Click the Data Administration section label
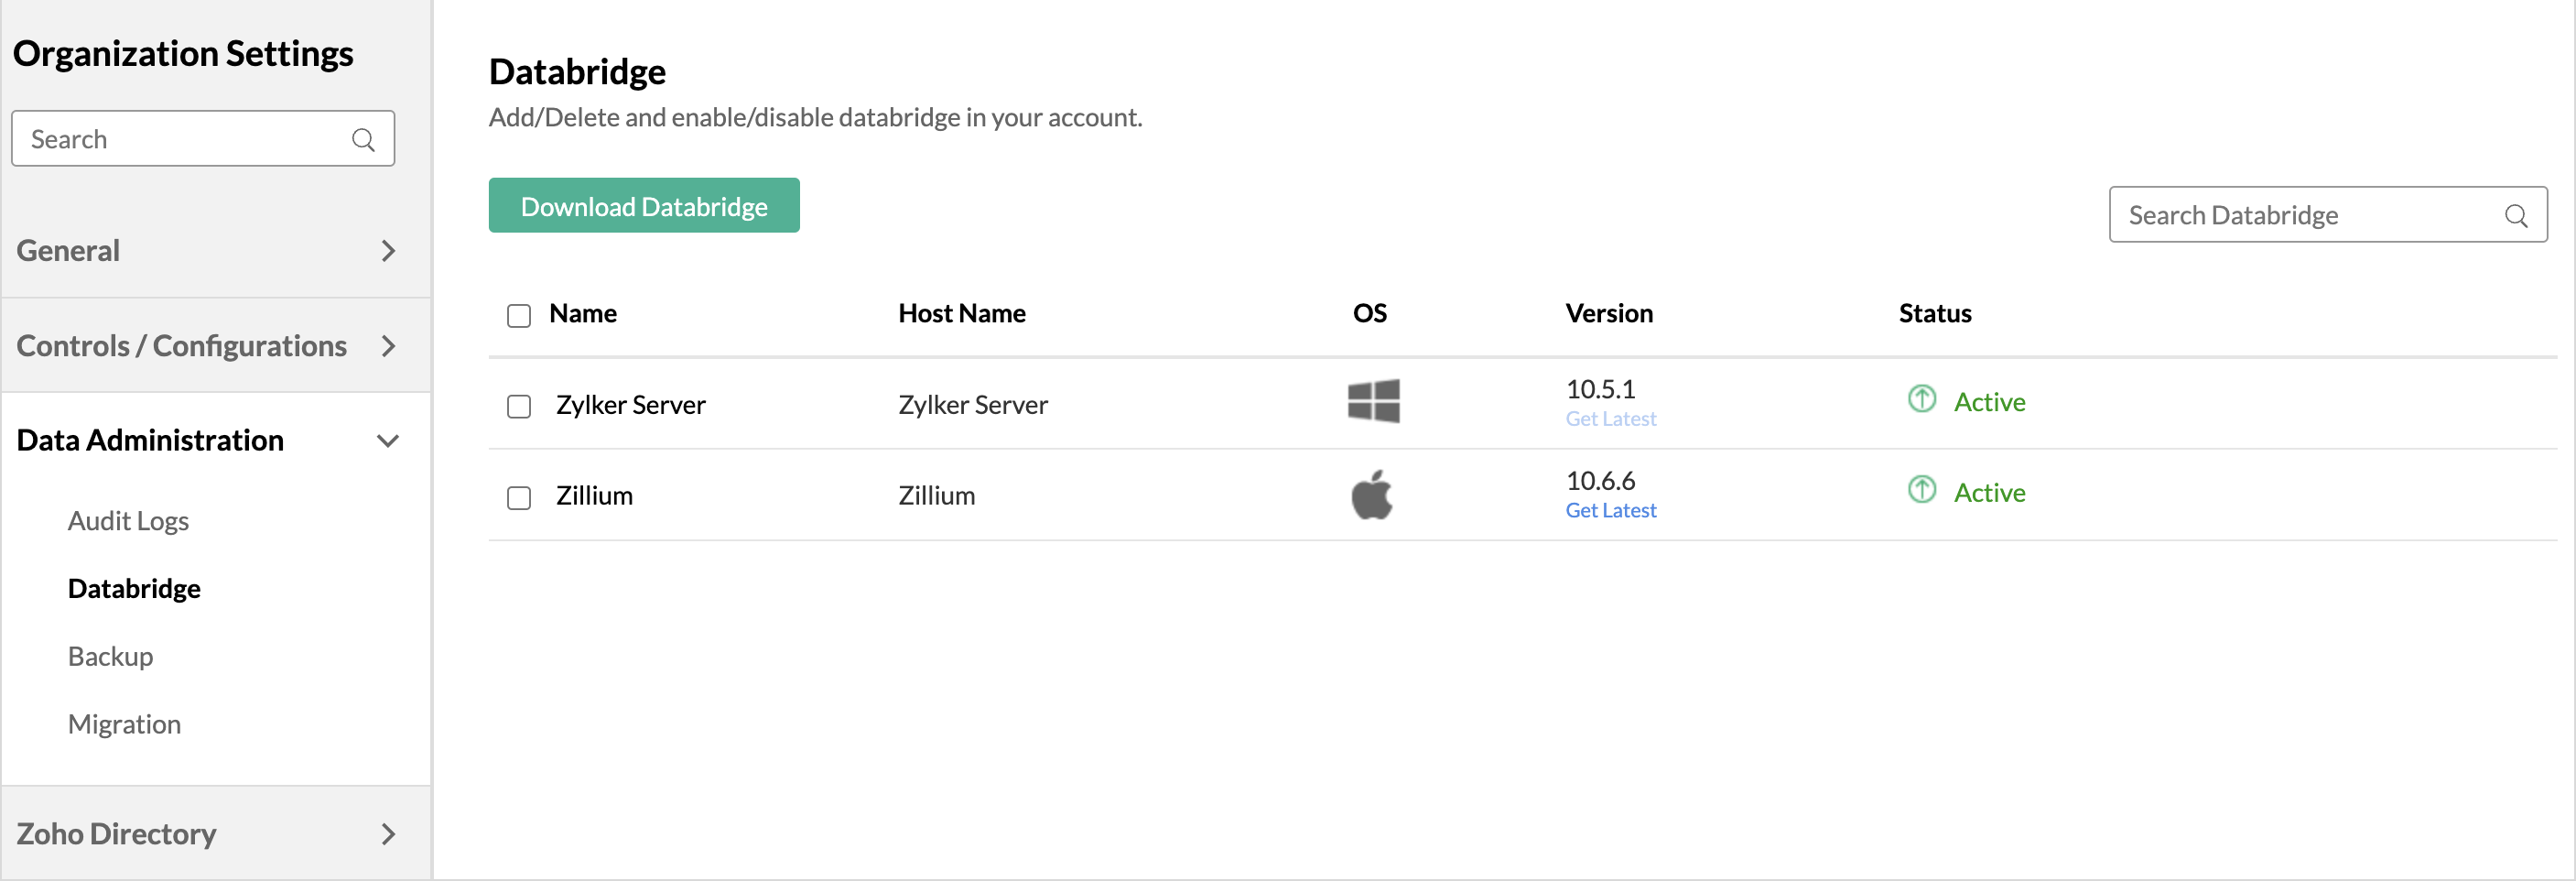Screen dimensions: 2576x881 [150, 440]
